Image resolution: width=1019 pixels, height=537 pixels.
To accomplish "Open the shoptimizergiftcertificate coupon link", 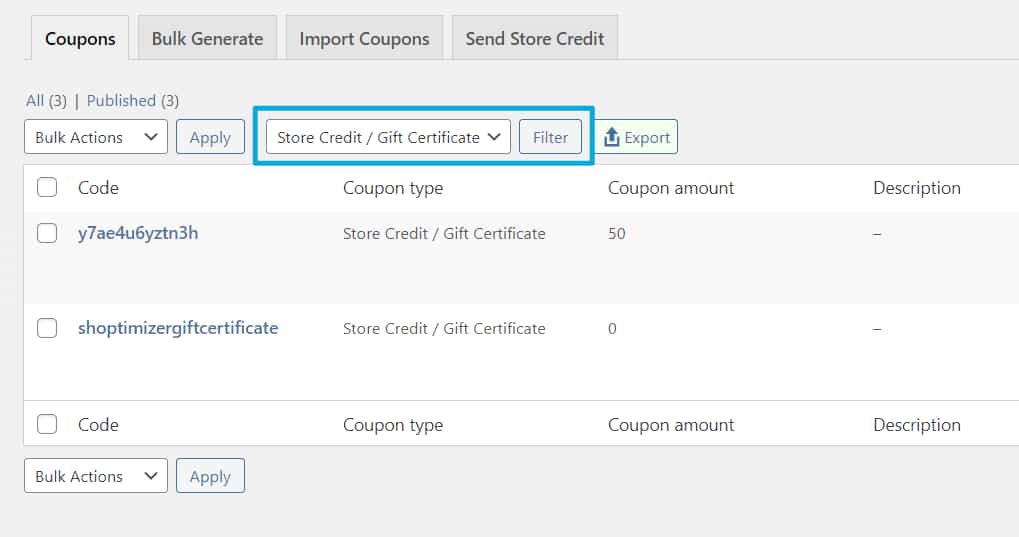I will tap(178, 328).
